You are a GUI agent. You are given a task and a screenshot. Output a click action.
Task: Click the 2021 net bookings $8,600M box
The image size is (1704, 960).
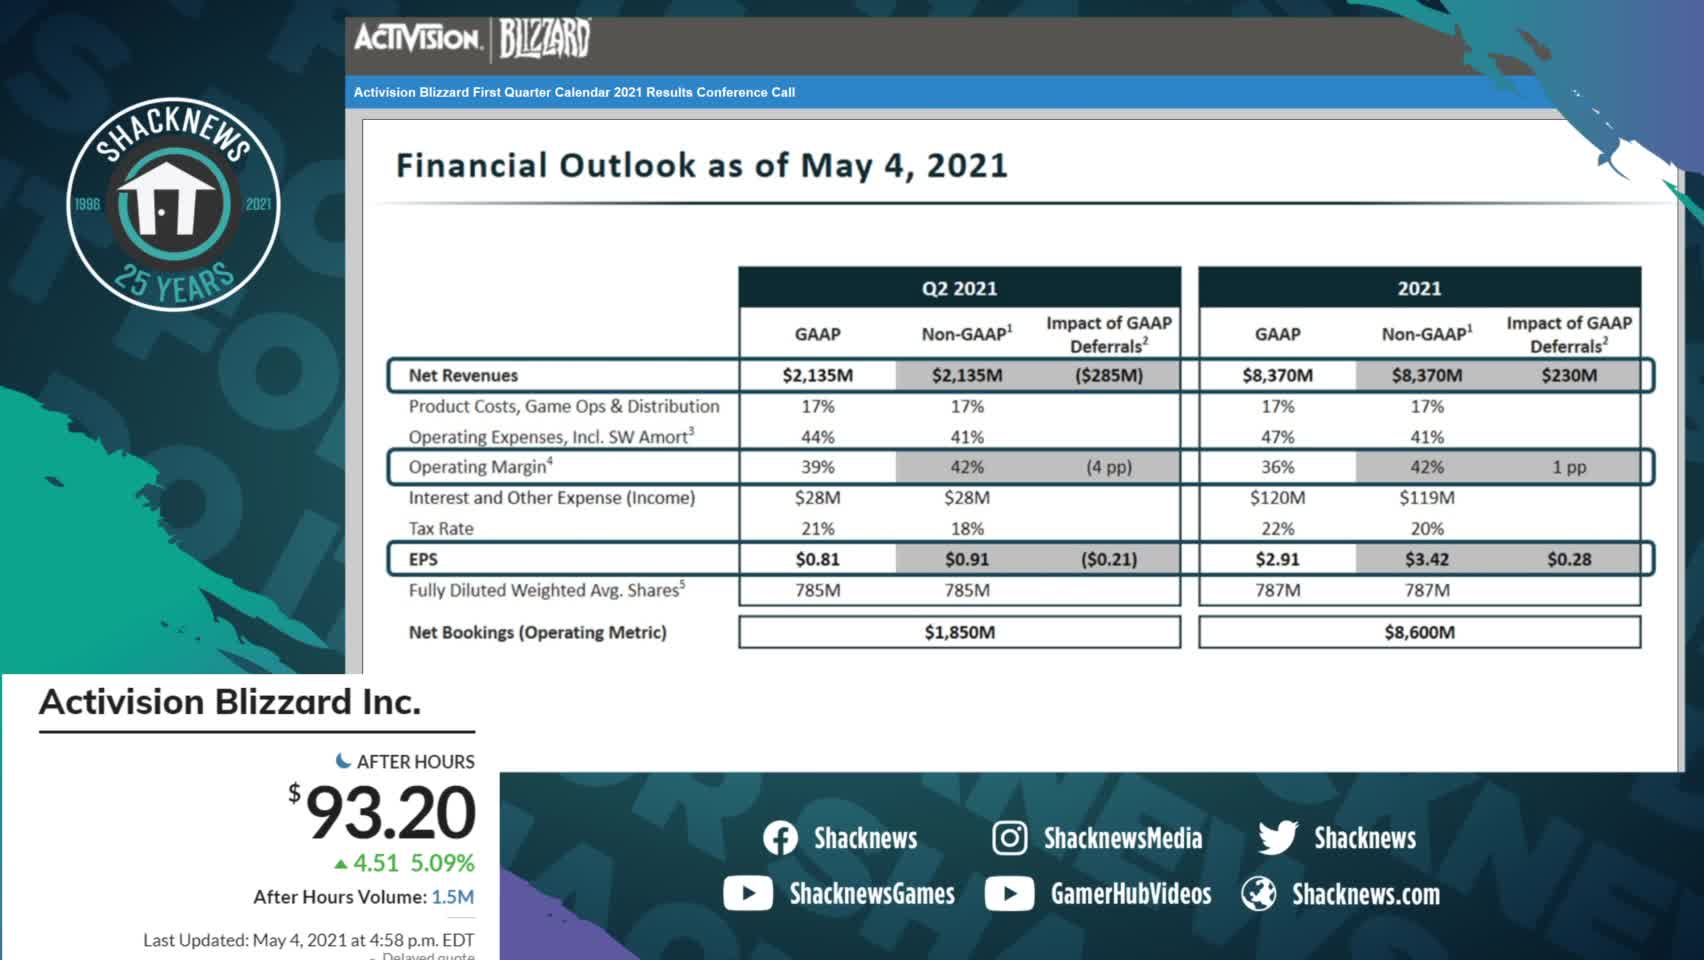pyautogui.click(x=1419, y=632)
